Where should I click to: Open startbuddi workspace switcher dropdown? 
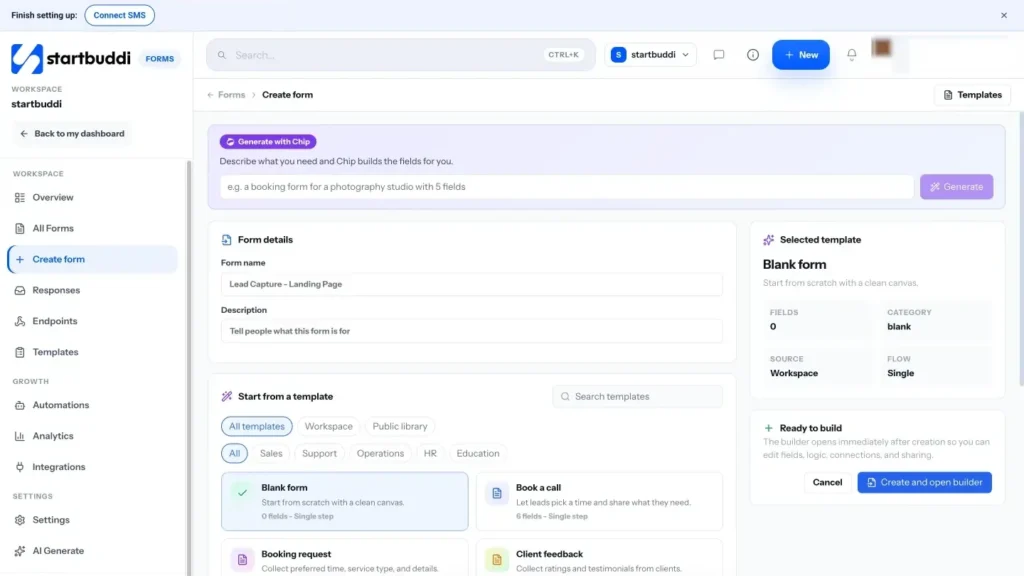(650, 55)
